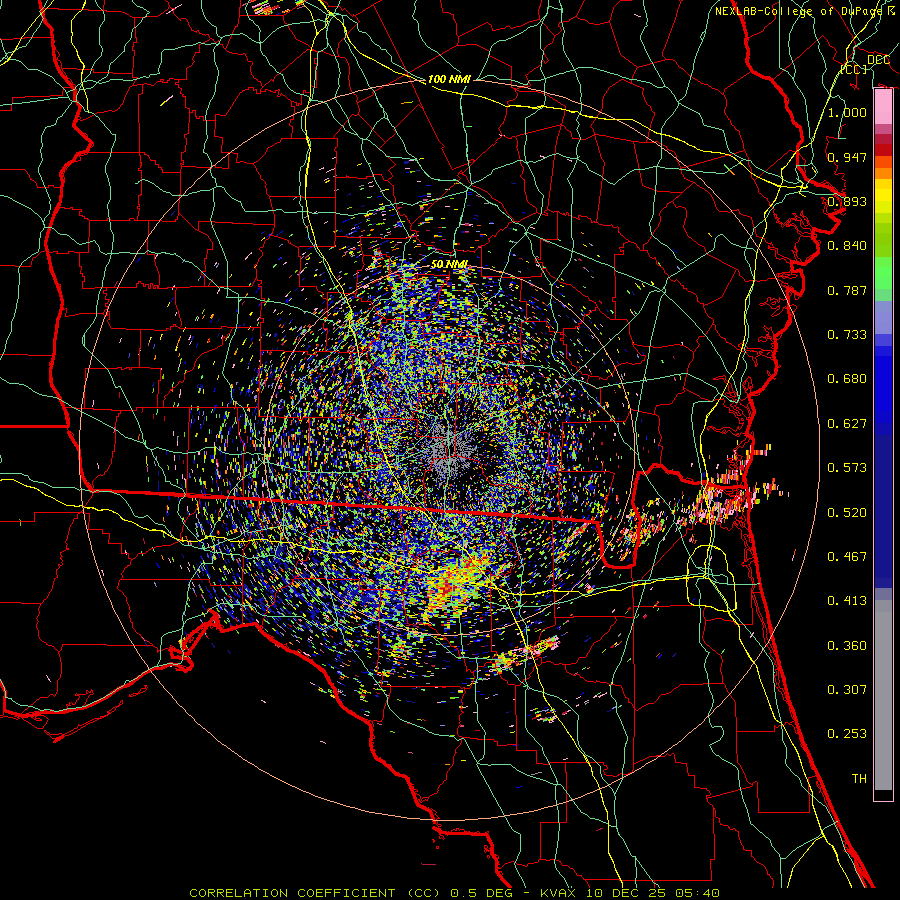Click the 0.947 legend value
900x900 pixels.
tap(847, 157)
